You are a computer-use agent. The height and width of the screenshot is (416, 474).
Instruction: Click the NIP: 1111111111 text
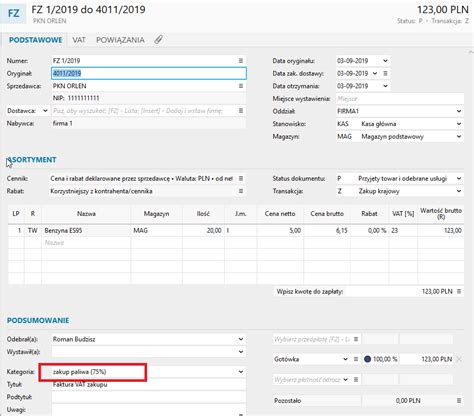[x=76, y=98]
